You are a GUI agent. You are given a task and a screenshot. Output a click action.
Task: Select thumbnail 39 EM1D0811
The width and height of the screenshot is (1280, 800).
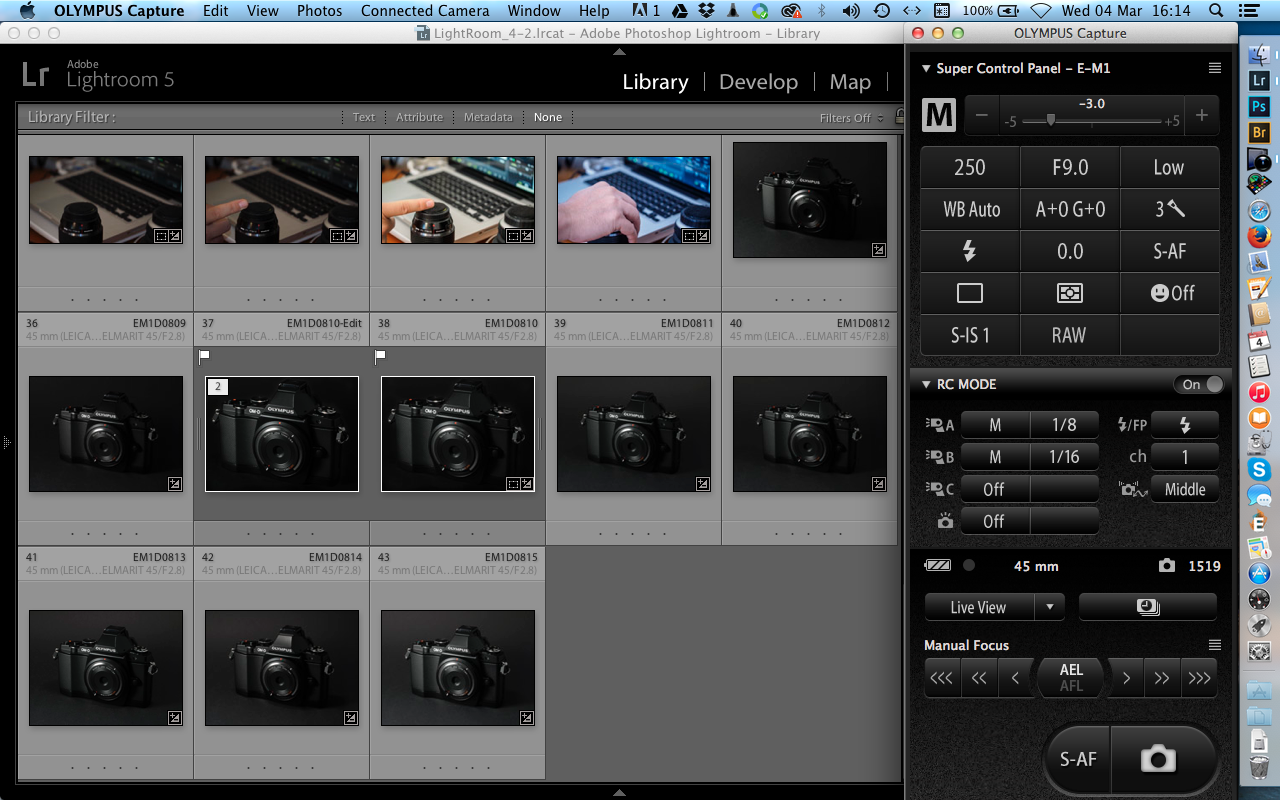pyautogui.click(x=634, y=434)
